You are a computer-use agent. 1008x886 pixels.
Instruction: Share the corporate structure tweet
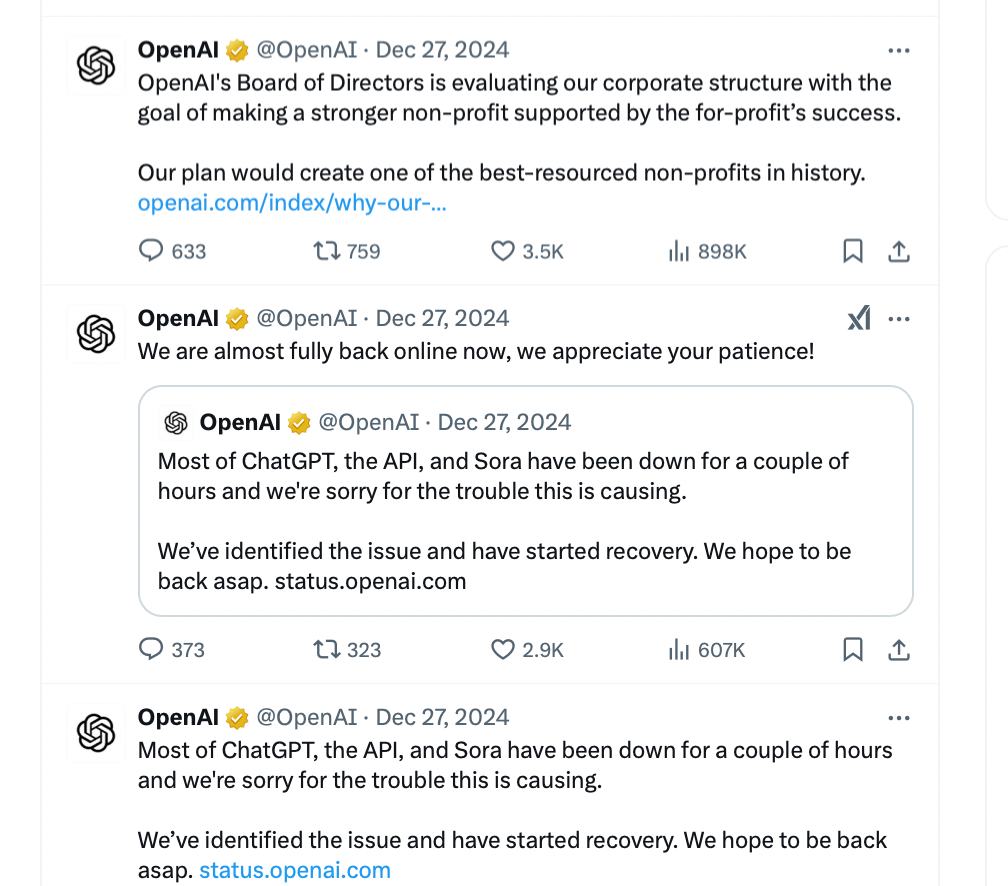899,251
